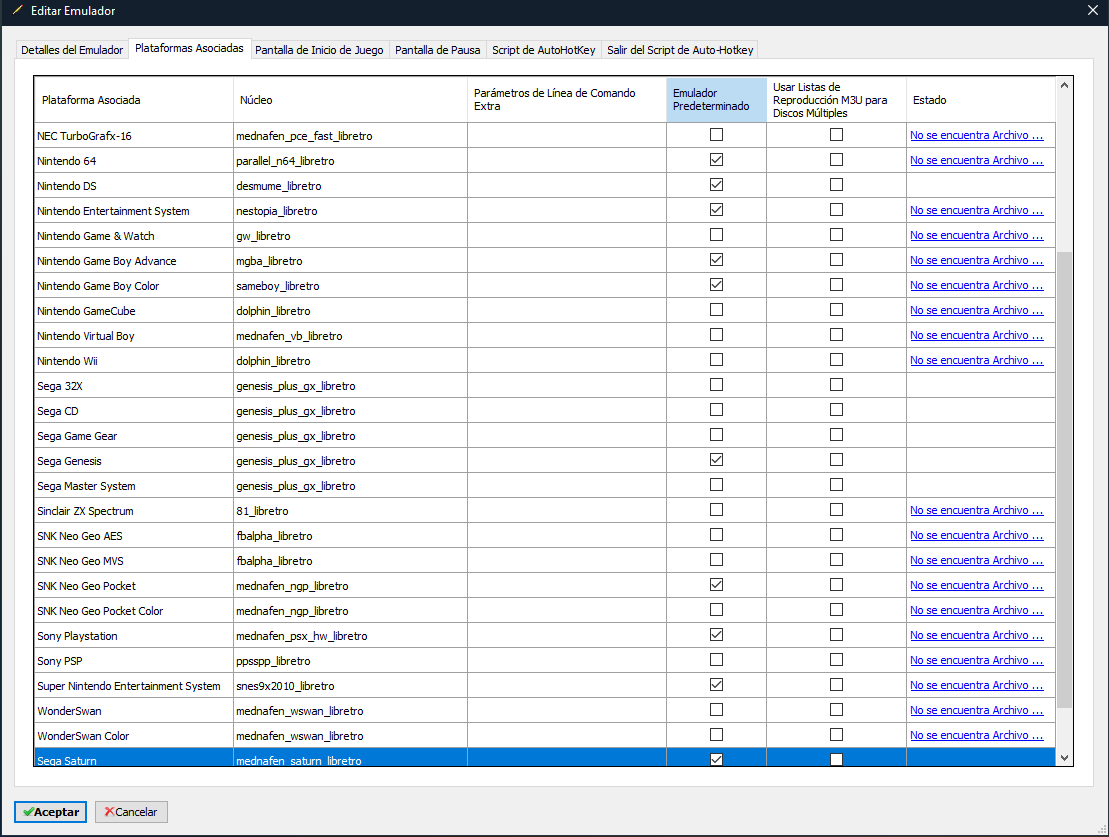Close the Editar Emulador window
Image resolution: width=1109 pixels, height=837 pixels.
pos(1093,10)
